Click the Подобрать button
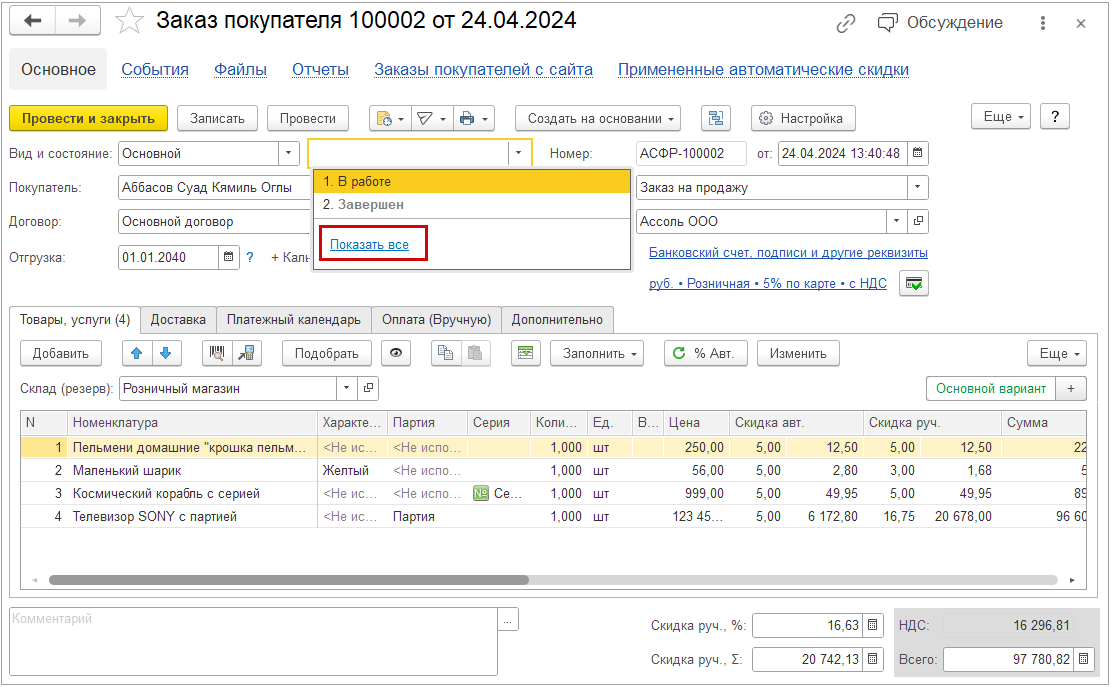 [x=327, y=353]
